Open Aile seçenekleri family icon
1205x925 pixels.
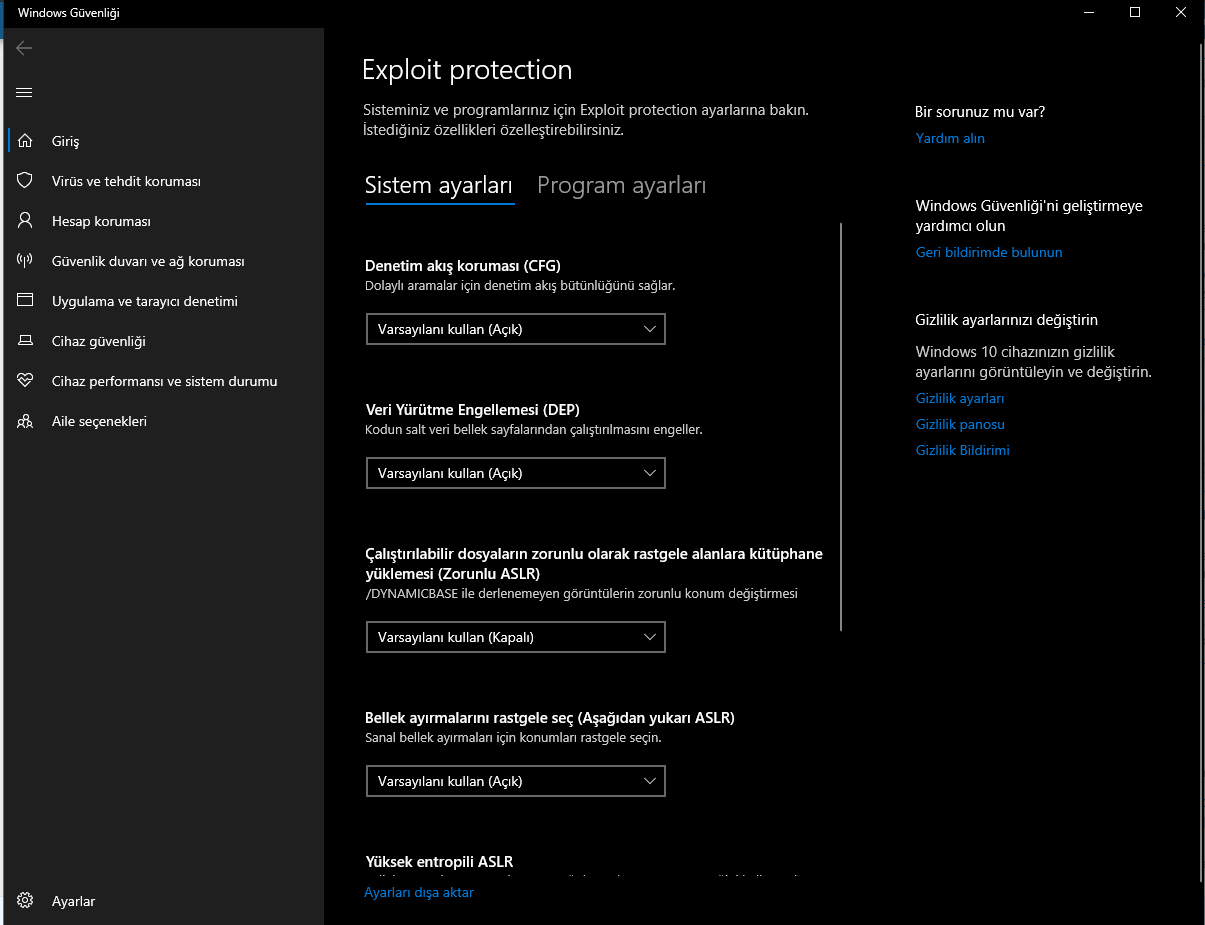coord(25,421)
